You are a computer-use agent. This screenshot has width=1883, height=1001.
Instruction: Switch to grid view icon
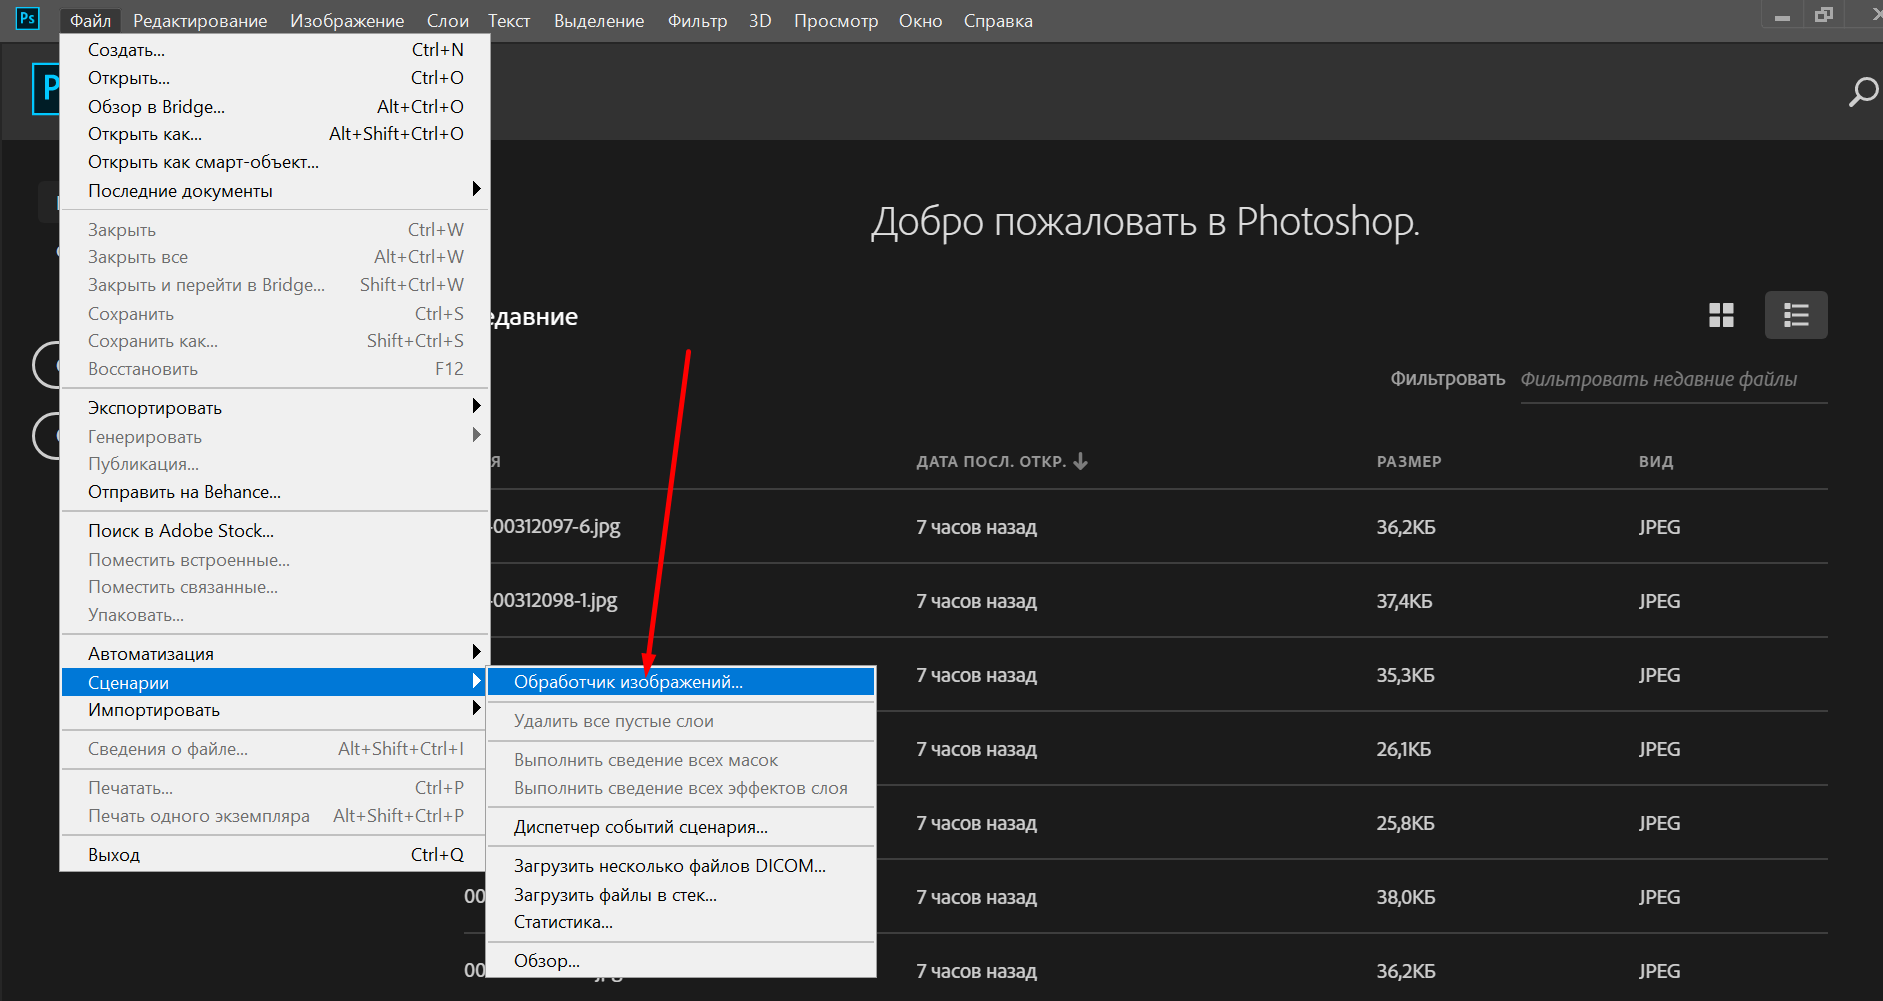tap(1721, 315)
